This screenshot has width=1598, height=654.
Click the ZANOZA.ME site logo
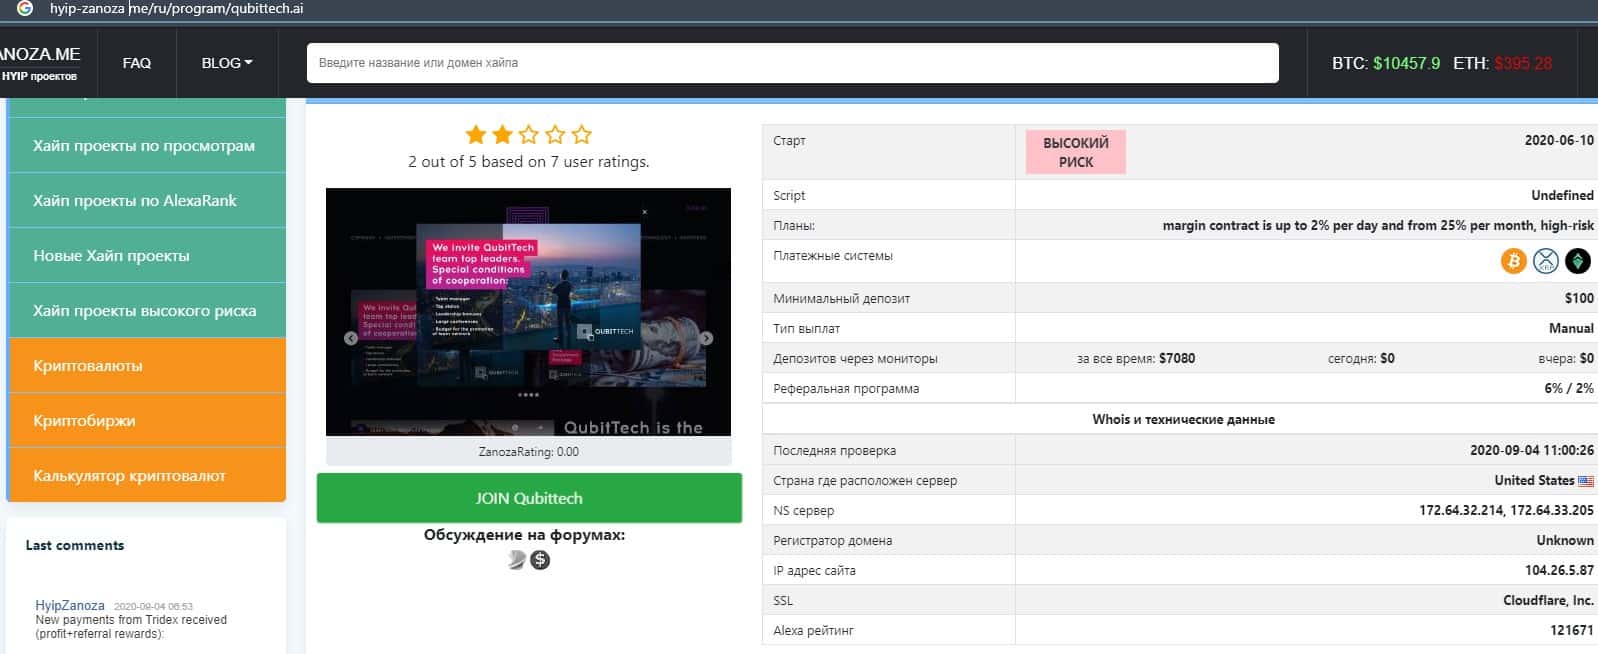(40, 62)
